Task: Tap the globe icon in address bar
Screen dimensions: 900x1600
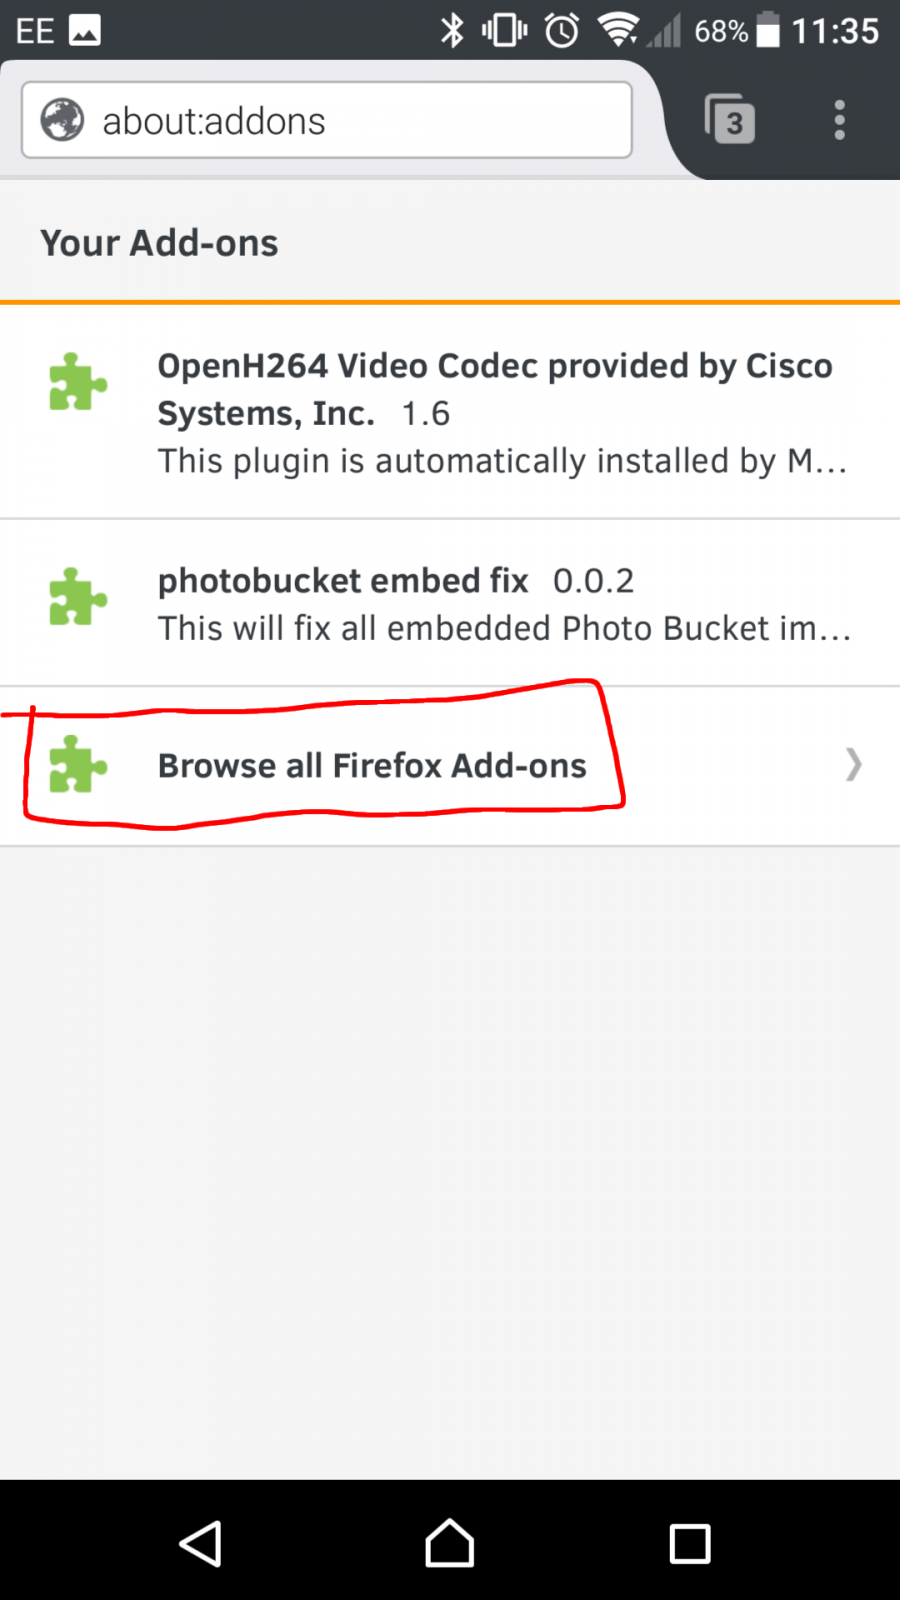Action: pyautogui.click(x=62, y=120)
